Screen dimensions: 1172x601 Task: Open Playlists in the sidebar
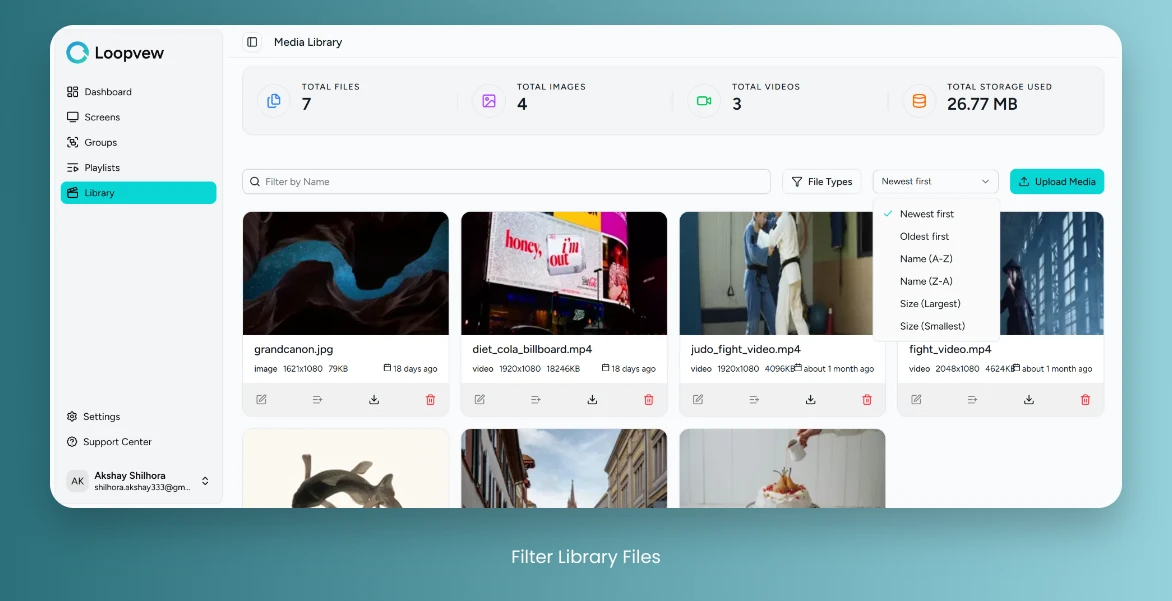pyautogui.click(x=138, y=167)
